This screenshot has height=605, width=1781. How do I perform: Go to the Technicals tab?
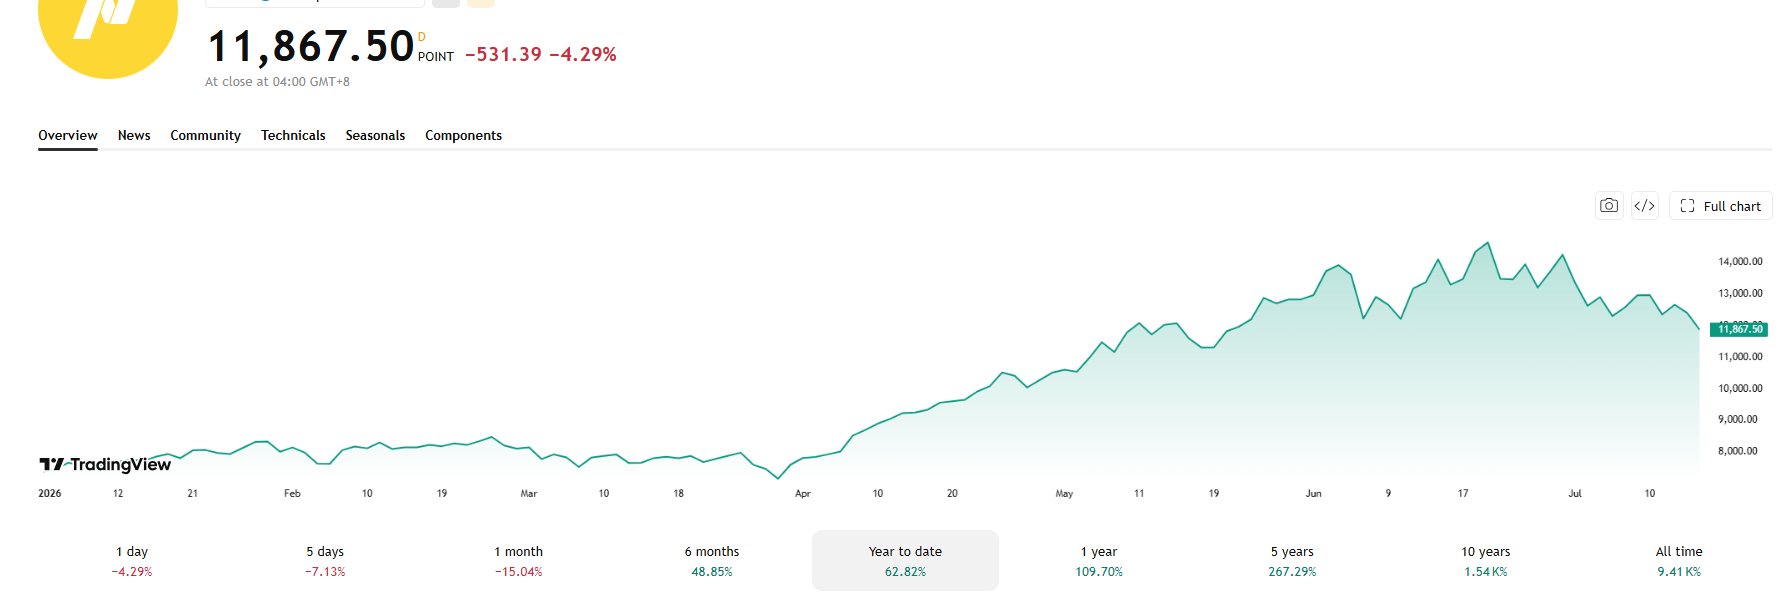click(293, 135)
